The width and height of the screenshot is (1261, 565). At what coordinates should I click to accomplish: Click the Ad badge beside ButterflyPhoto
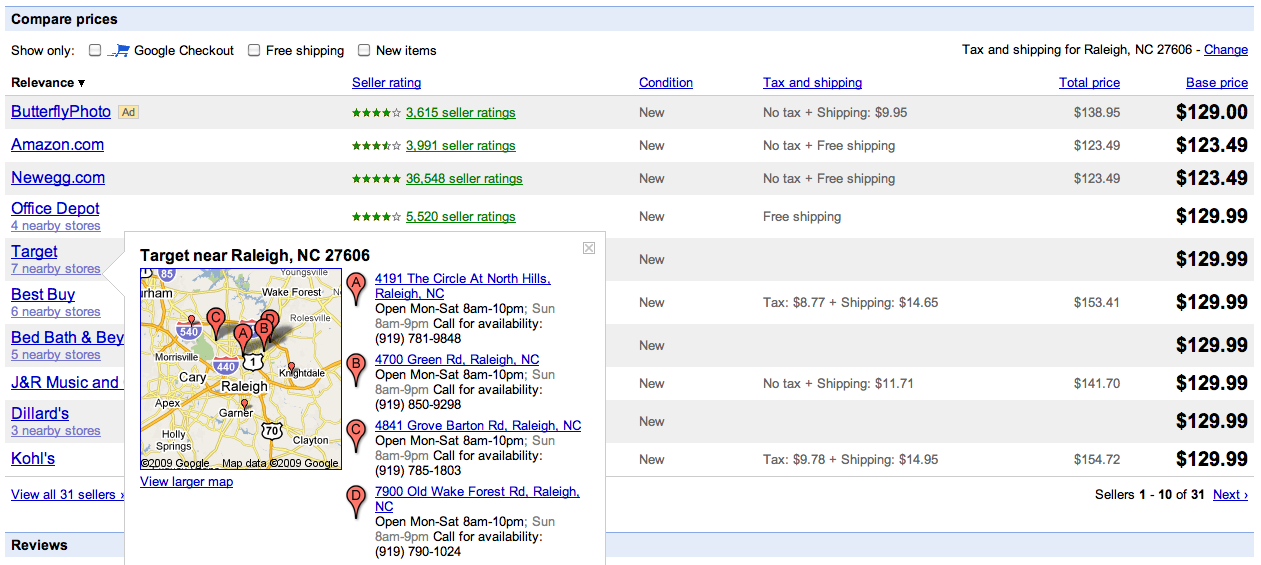tap(128, 112)
